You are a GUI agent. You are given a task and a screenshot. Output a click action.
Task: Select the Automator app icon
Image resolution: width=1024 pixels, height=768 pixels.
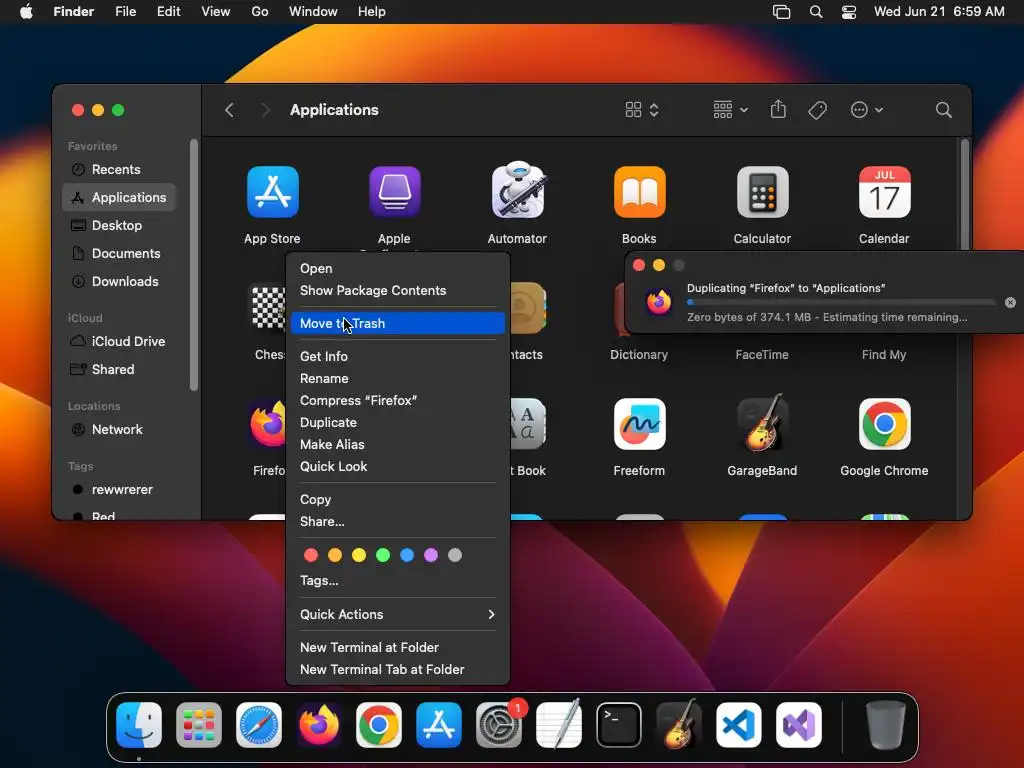(517, 190)
